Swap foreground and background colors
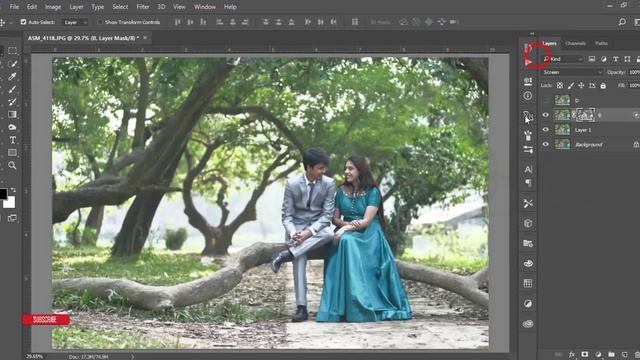The image size is (640, 360). [x=13, y=190]
